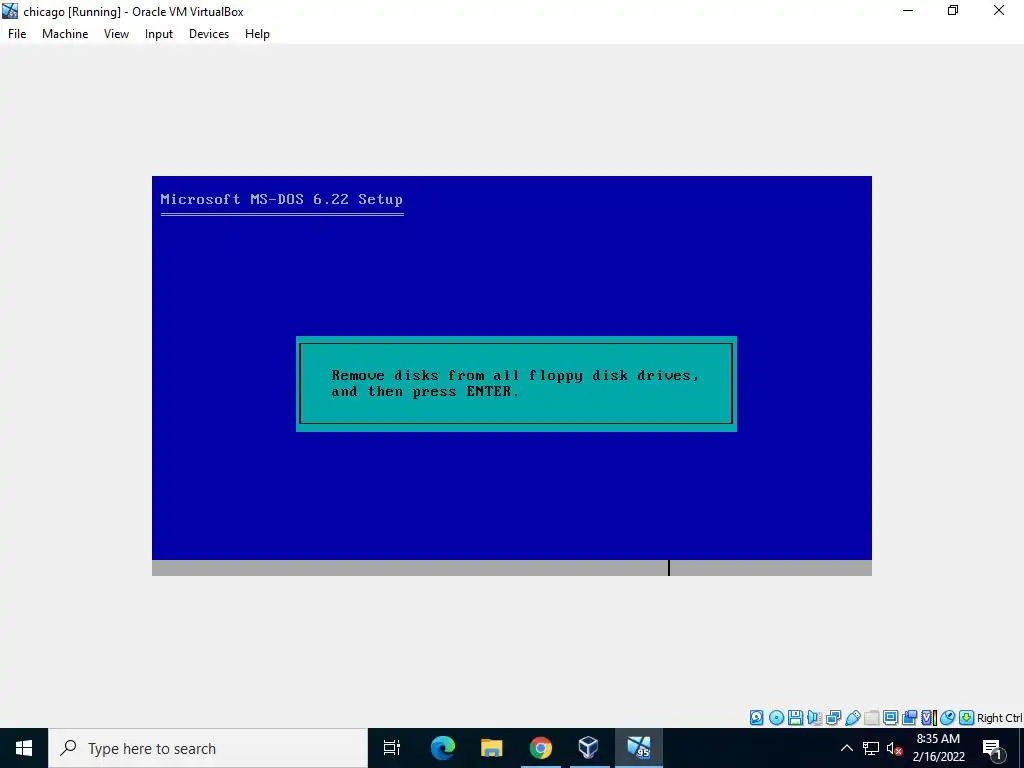Image resolution: width=1024 pixels, height=768 pixels.
Task: Open the File menu
Action: click(17, 34)
